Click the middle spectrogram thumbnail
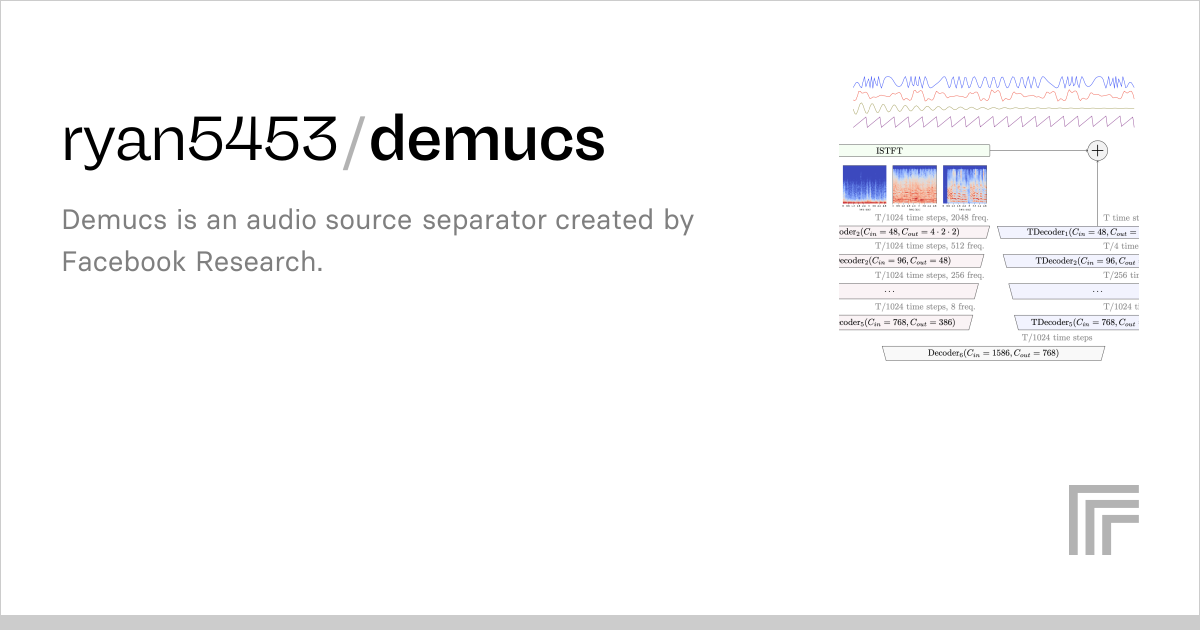 916,184
